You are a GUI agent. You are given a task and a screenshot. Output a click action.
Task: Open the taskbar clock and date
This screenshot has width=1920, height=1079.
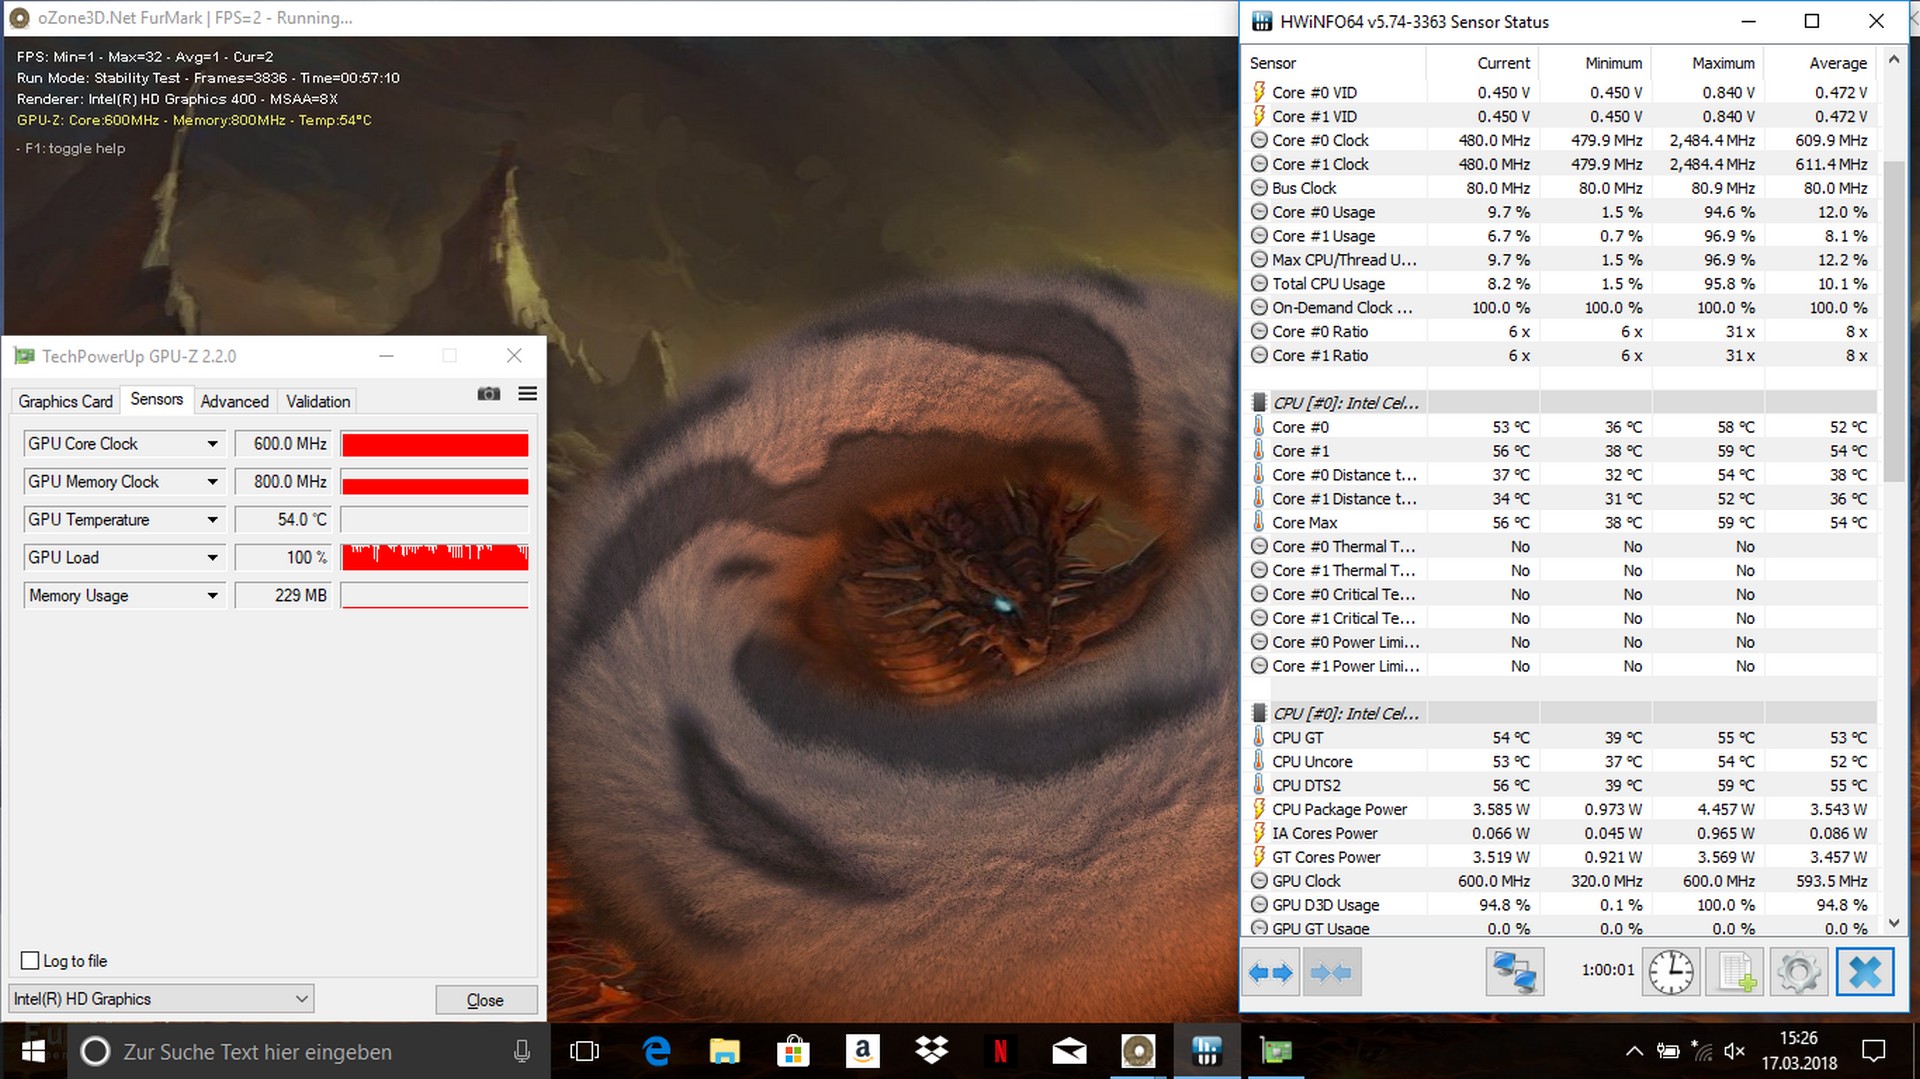click(1799, 1051)
